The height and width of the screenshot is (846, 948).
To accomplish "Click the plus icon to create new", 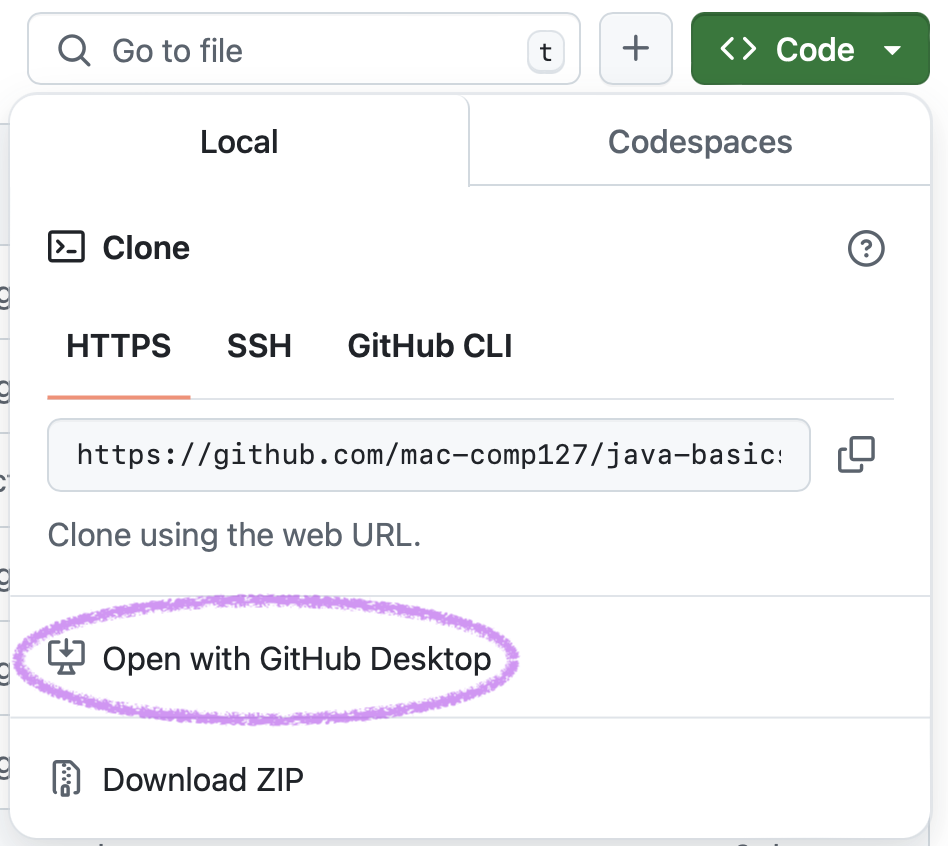I will tap(636, 48).
